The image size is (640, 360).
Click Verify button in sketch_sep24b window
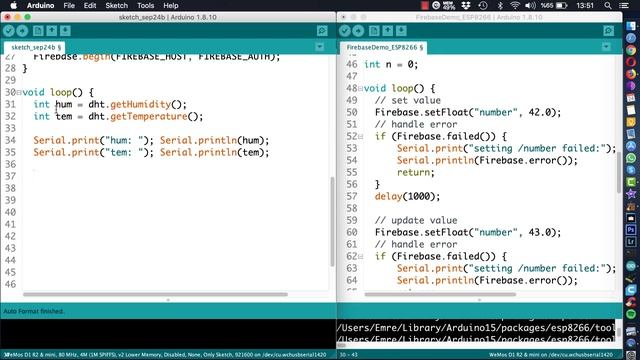9,31
